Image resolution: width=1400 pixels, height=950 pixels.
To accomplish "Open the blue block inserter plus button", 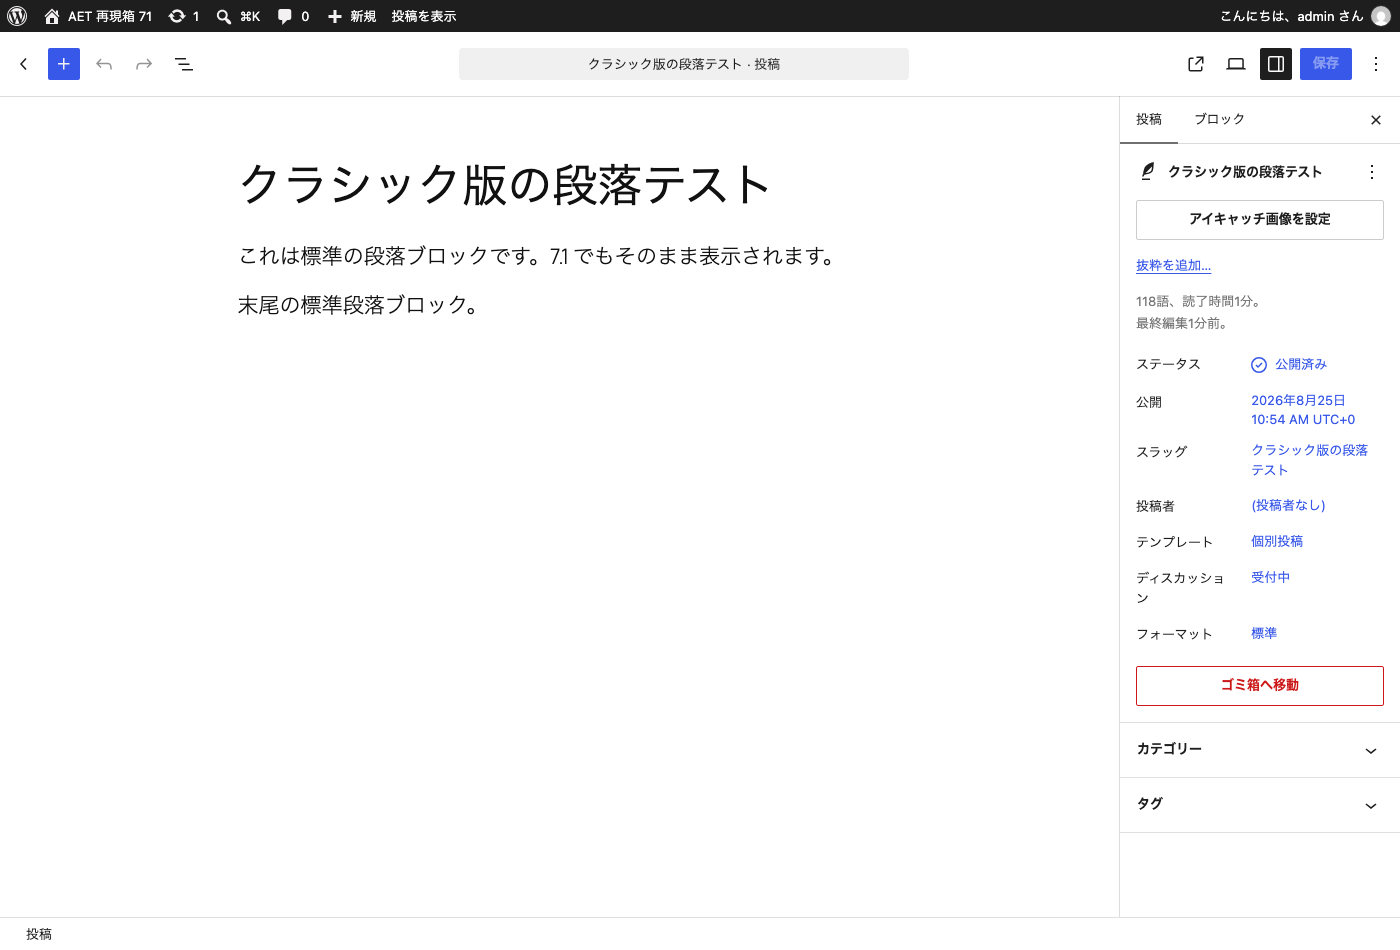I will pyautogui.click(x=64, y=64).
